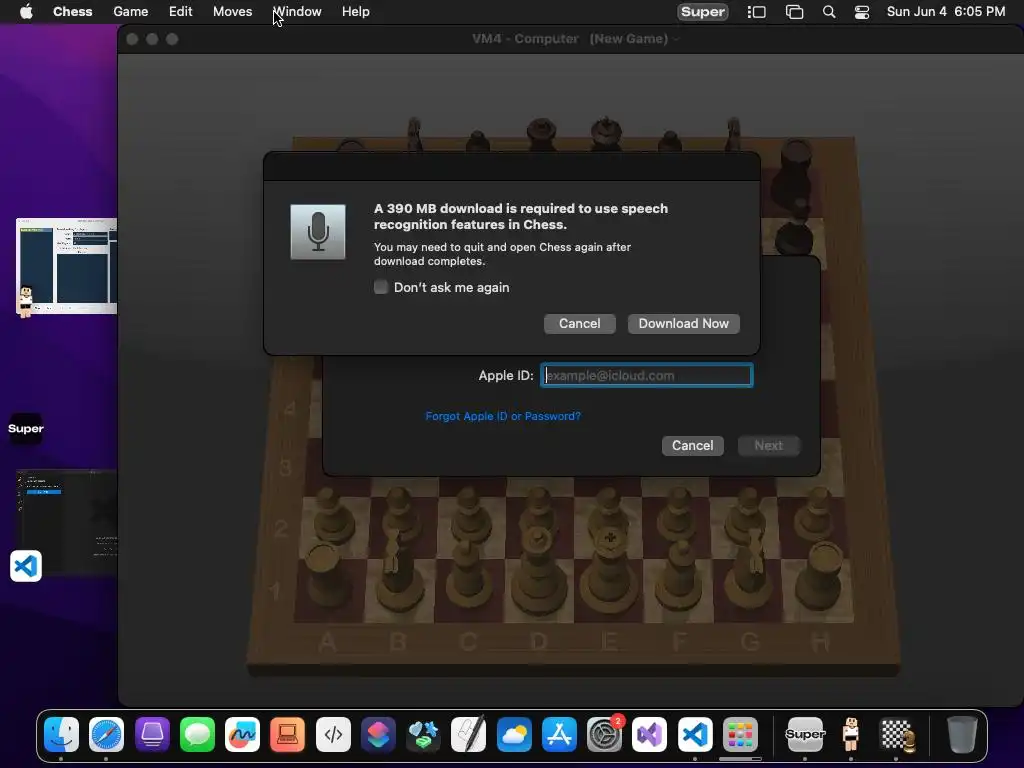1024x768 pixels.
Task: Open the Super app in the Dock
Action: pos(805,735)
